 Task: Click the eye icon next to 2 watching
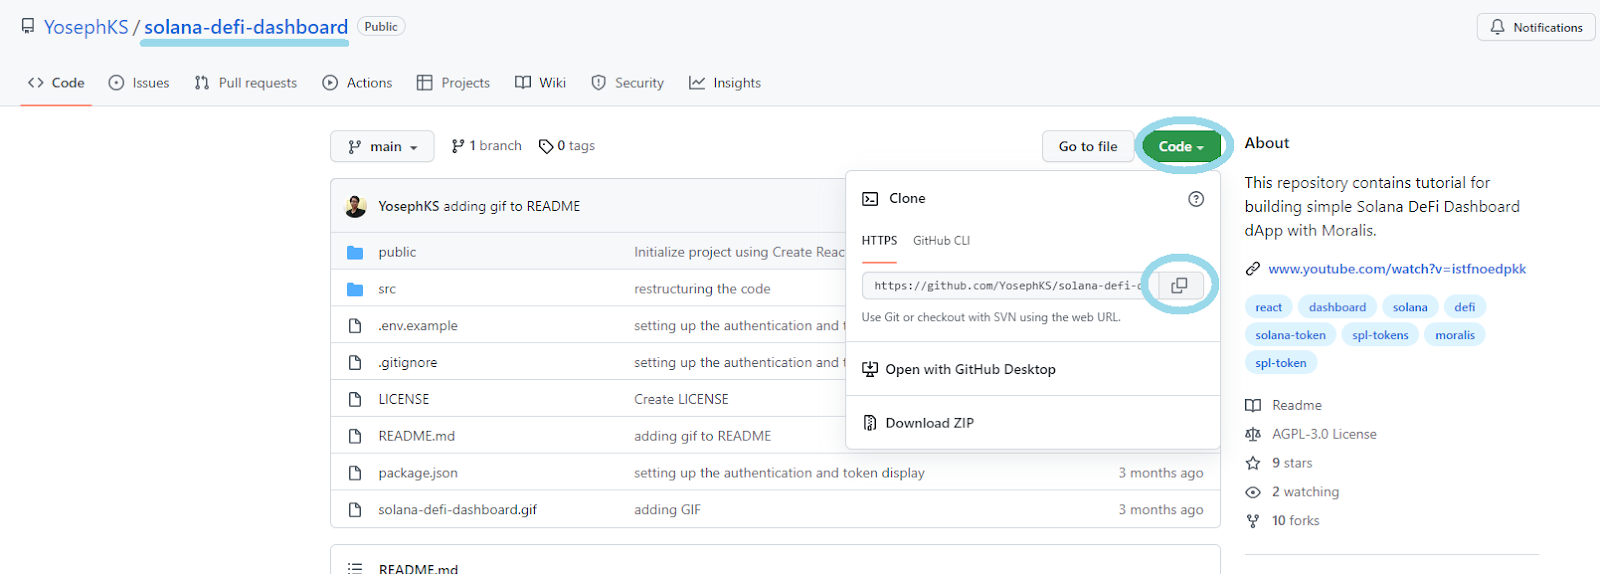tap(1253, 492)
